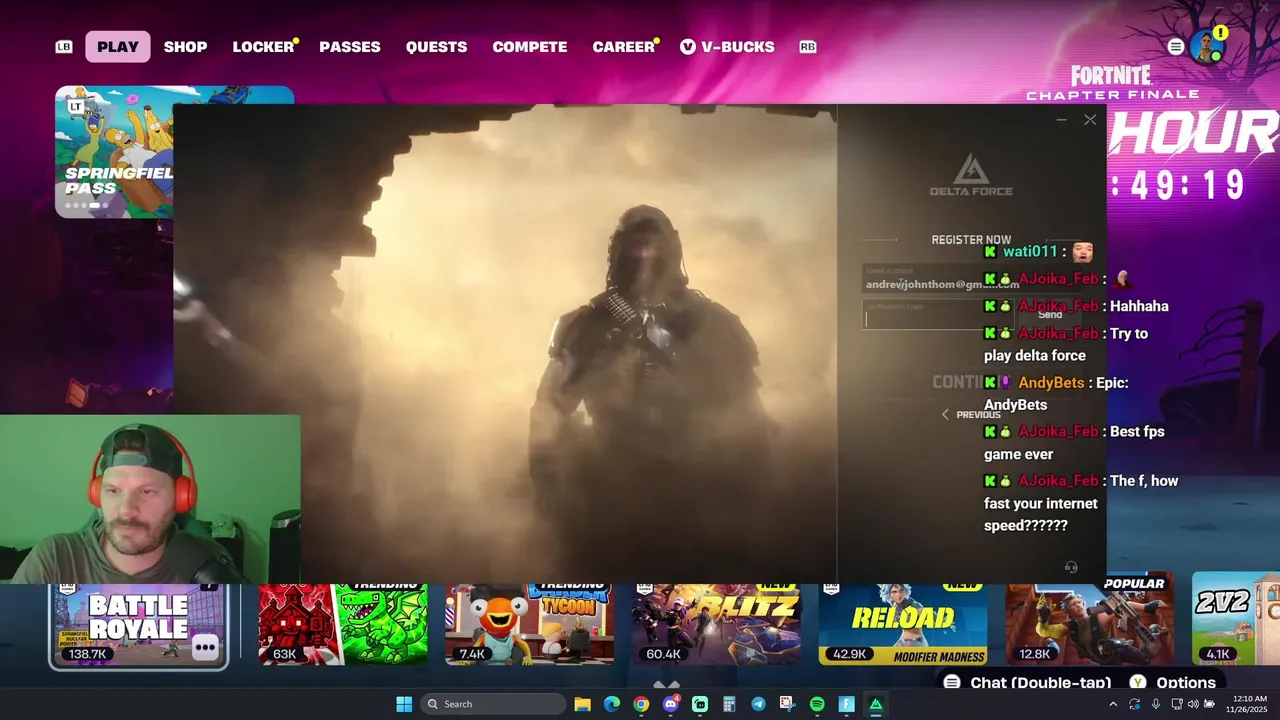
Task: Open the V-BUCKS tab
Action: click(x=727, y=47)
